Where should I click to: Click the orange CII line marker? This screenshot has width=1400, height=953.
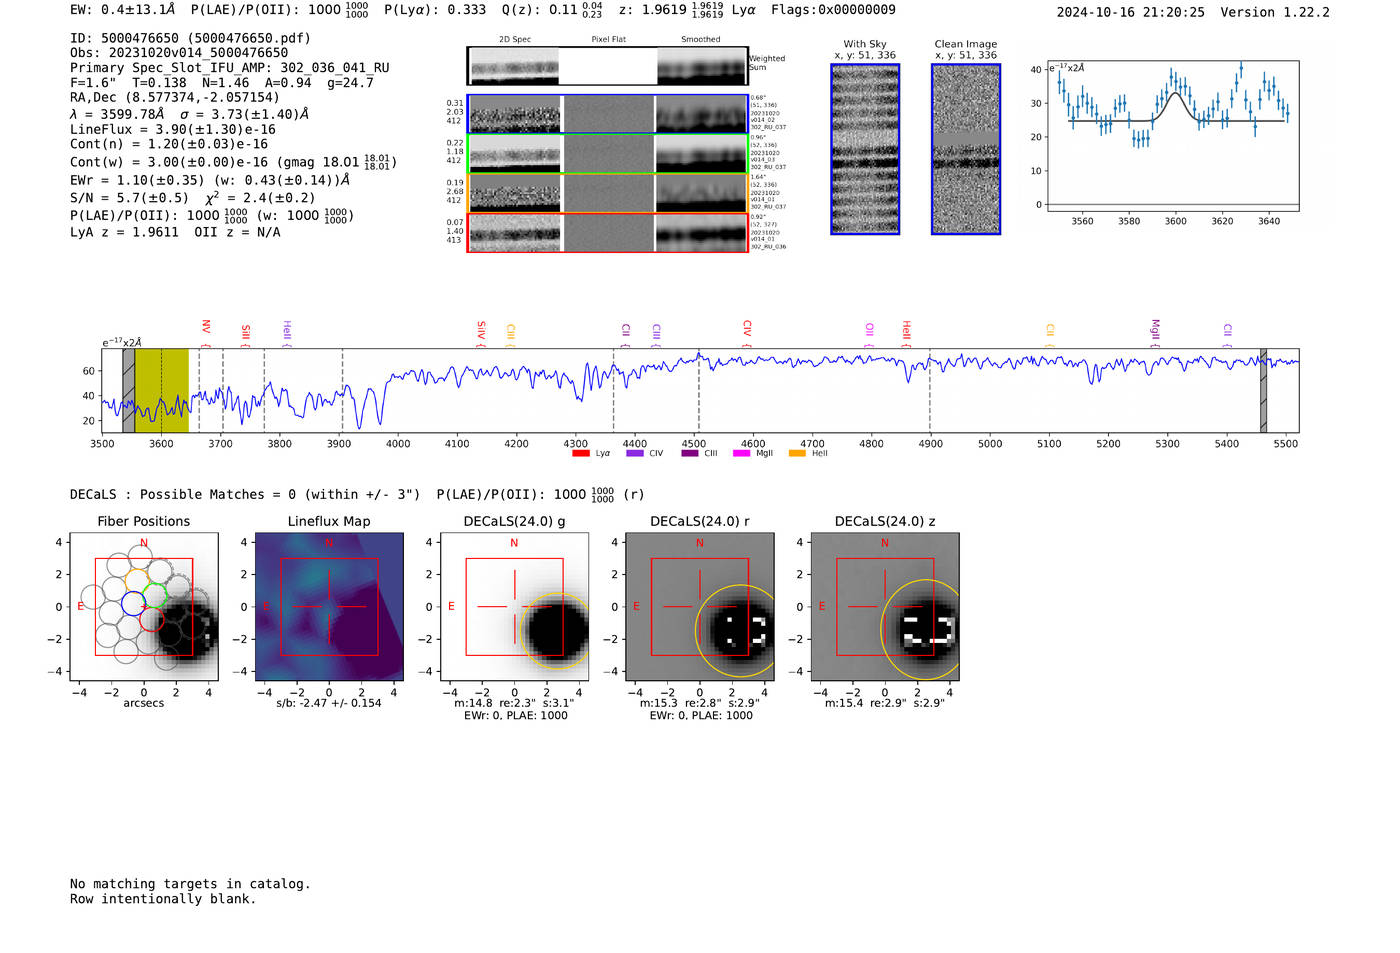click(x=1050, y=335)
